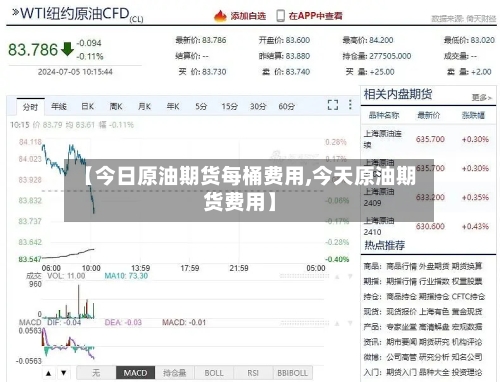Switch to the 15分 interval tab

230,107
